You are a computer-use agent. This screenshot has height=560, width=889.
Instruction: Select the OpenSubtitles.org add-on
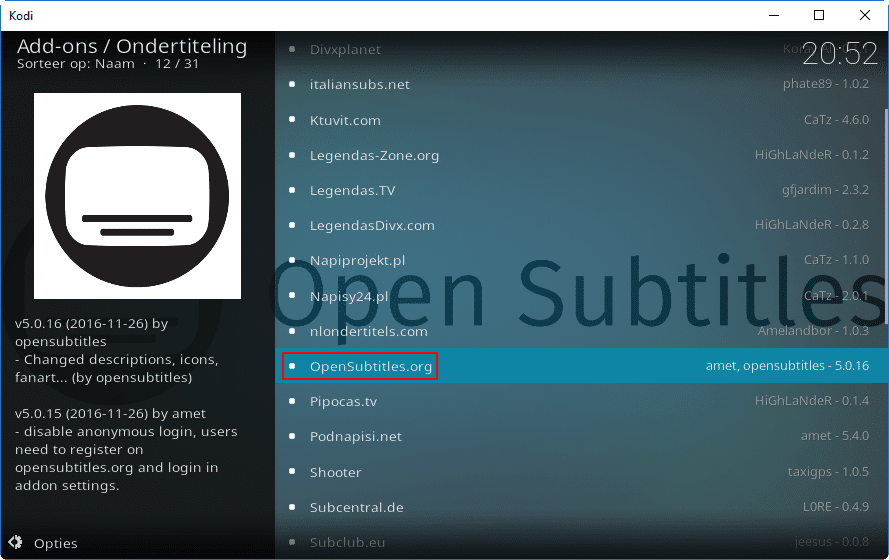[581, 366]
